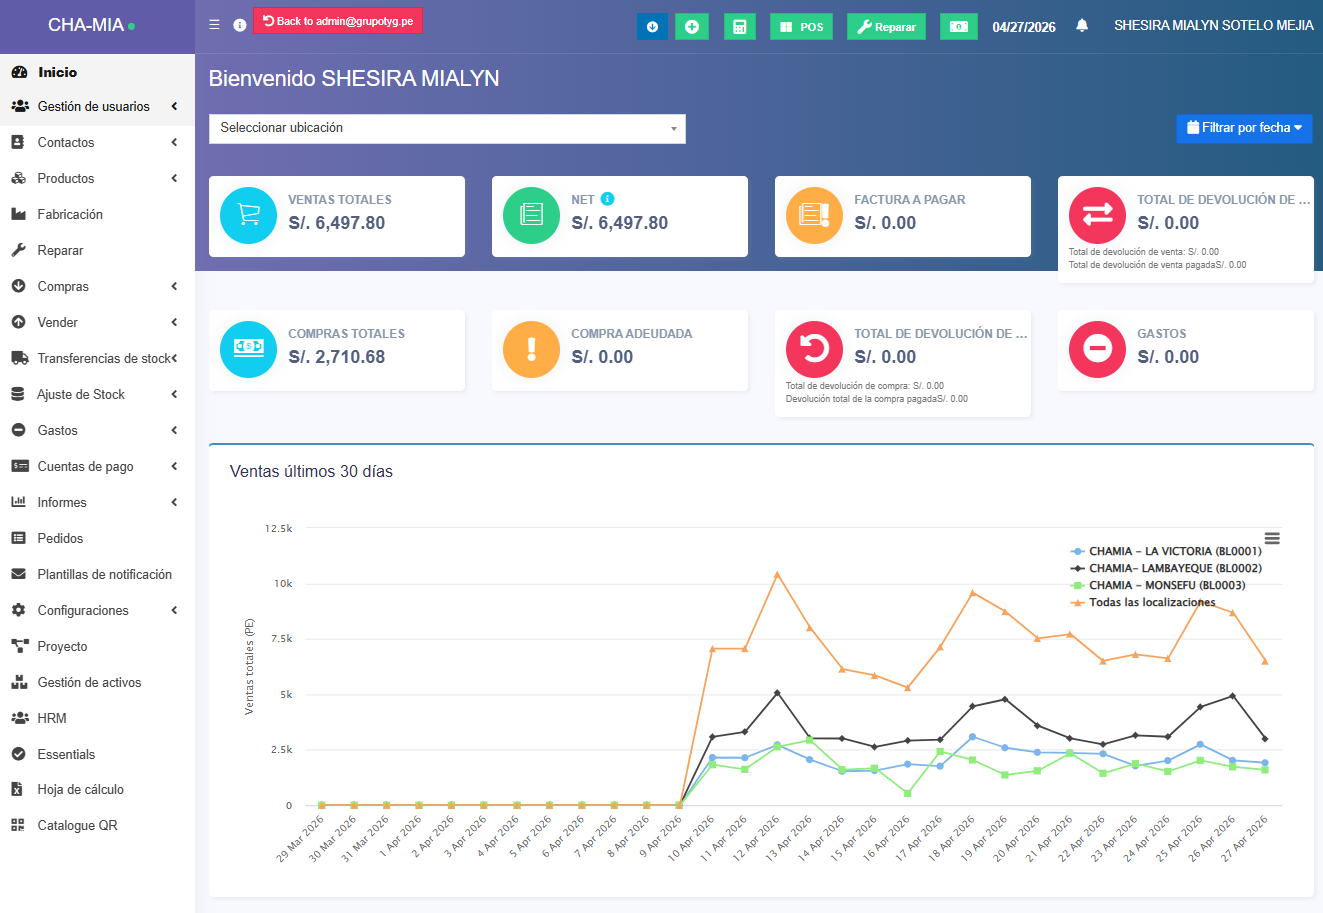
Task: Click the user name SHESIRA MIALYN SOTELO MEJIA
Action: [1213, 26]
